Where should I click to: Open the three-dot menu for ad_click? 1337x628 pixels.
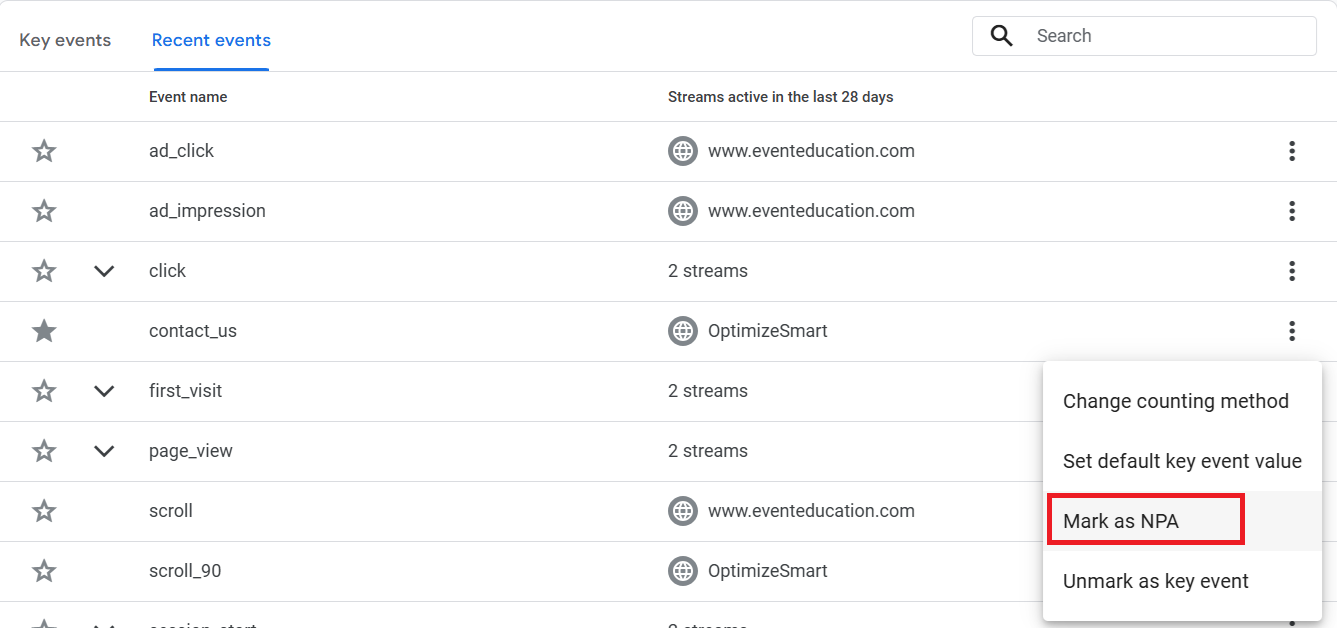coord(1292,151)
